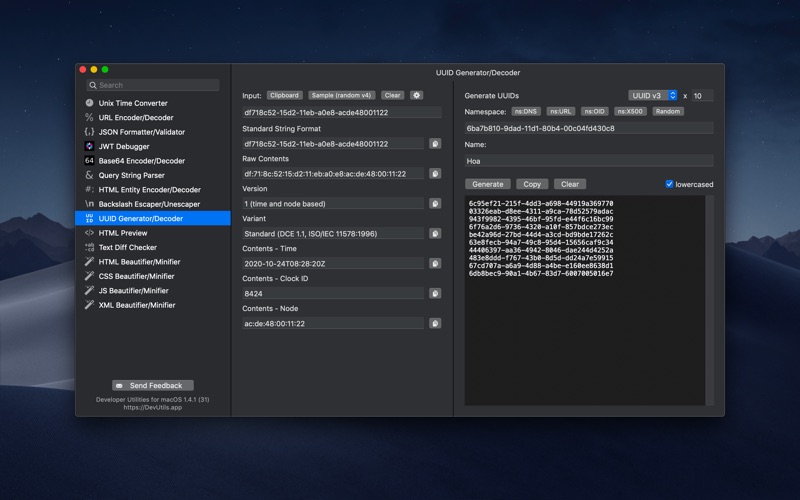The height and width of the screenshot is (500, 800).
Task: Open Base64 Encoder/Decoder in sidebar
Action: [141, 160]
